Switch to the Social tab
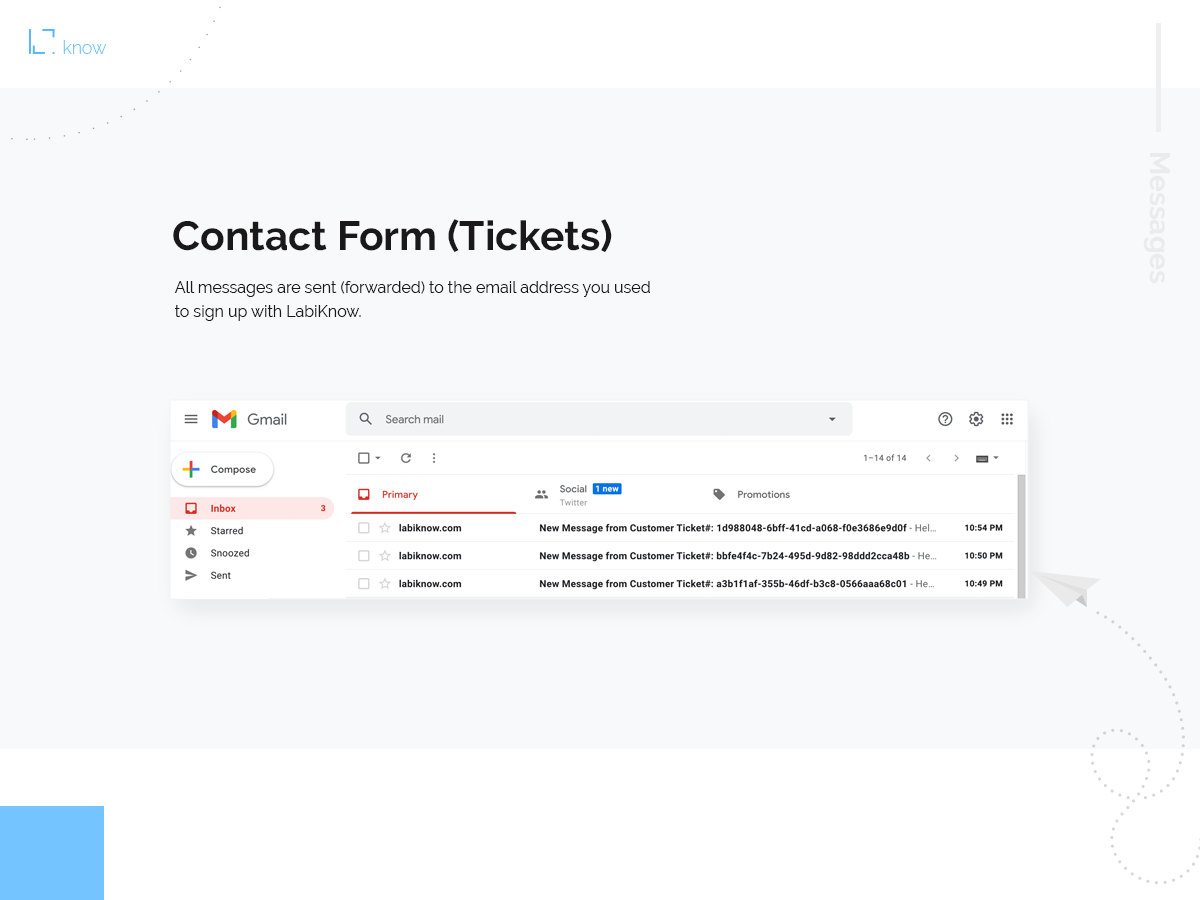The image size is (1200, 900). tap(573, 494)
